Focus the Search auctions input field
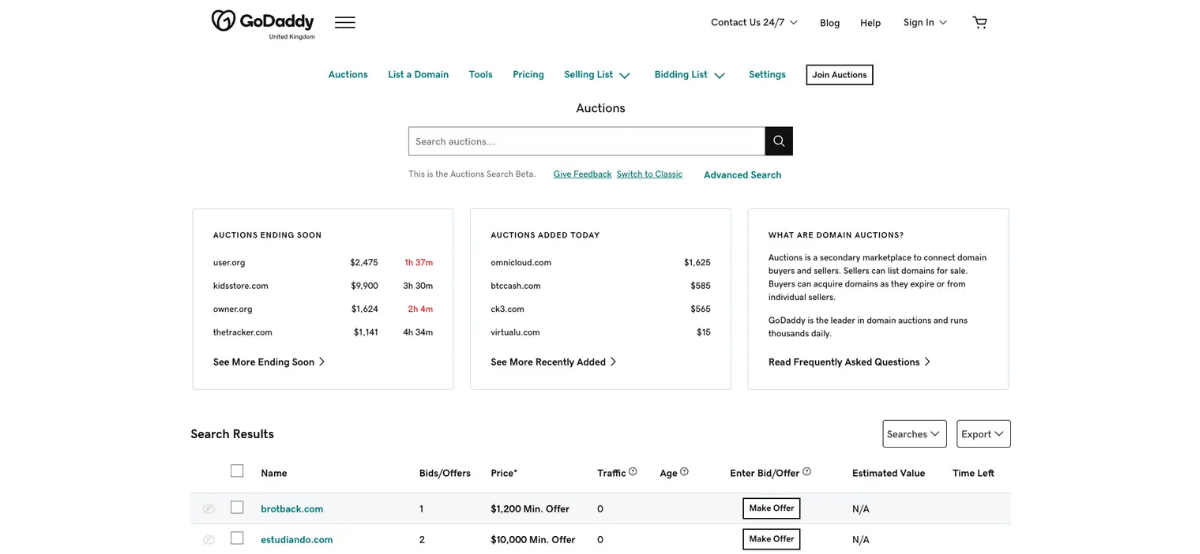 (586, 141)
